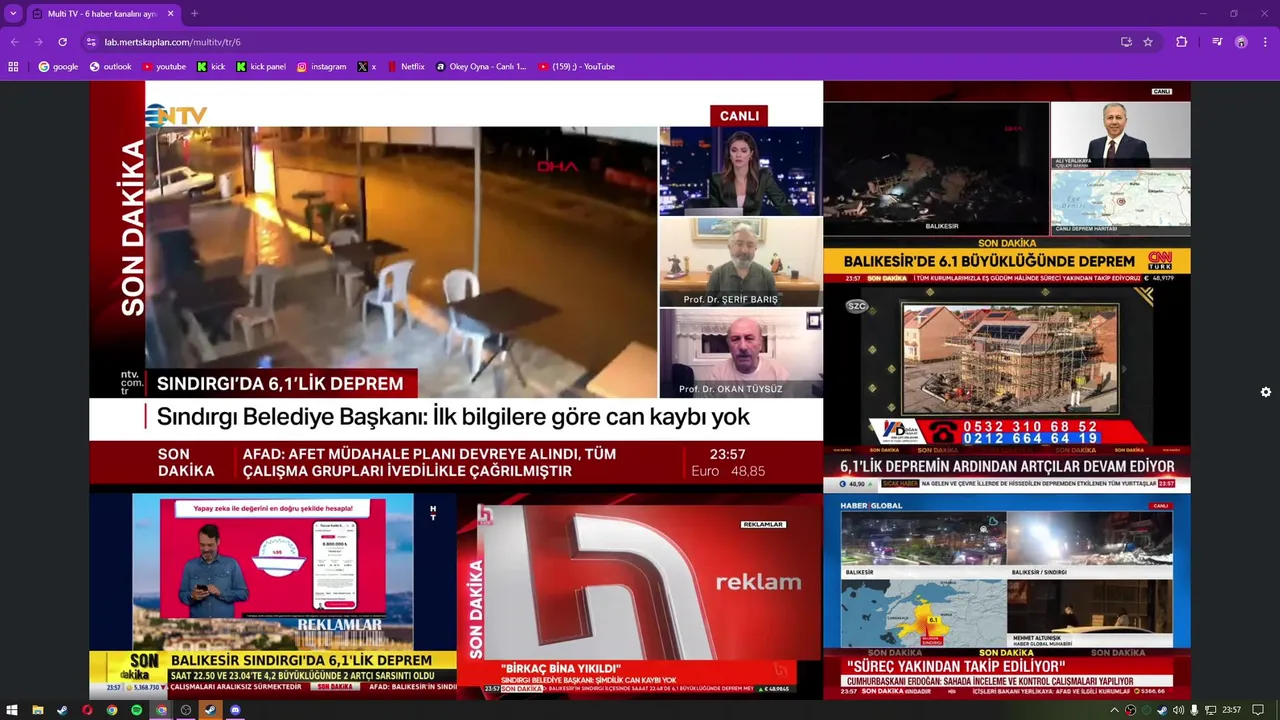Open the volume control in system tray
Viewport: 1280px width, 720px height.
coord(1178,710)
